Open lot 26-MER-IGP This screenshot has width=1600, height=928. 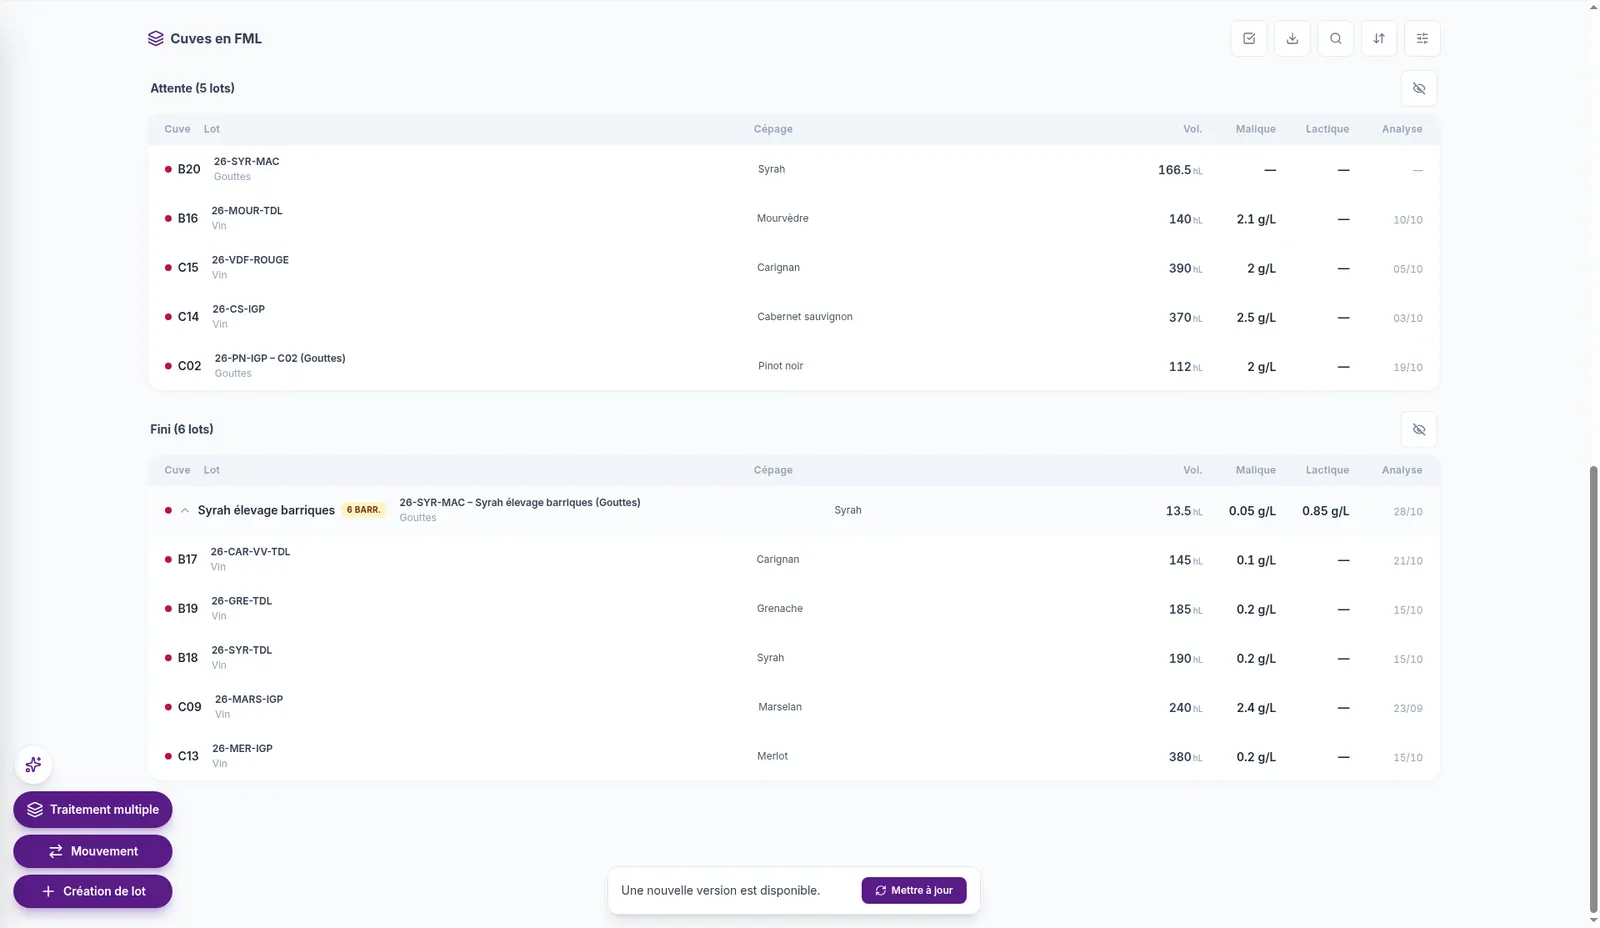click(242, 748)
